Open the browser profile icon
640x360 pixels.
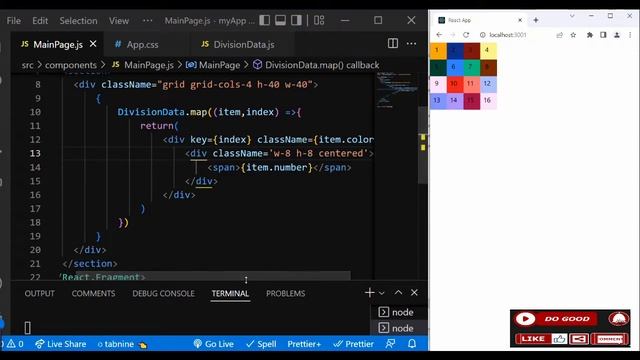tap(617, 35)
